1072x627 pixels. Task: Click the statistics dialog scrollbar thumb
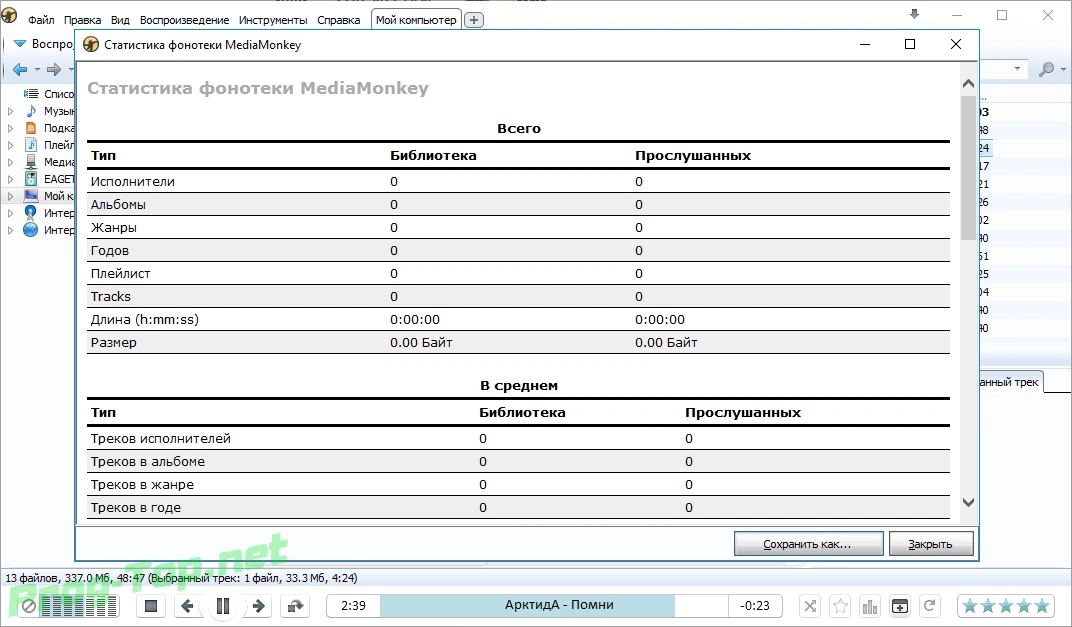[968, 168]
